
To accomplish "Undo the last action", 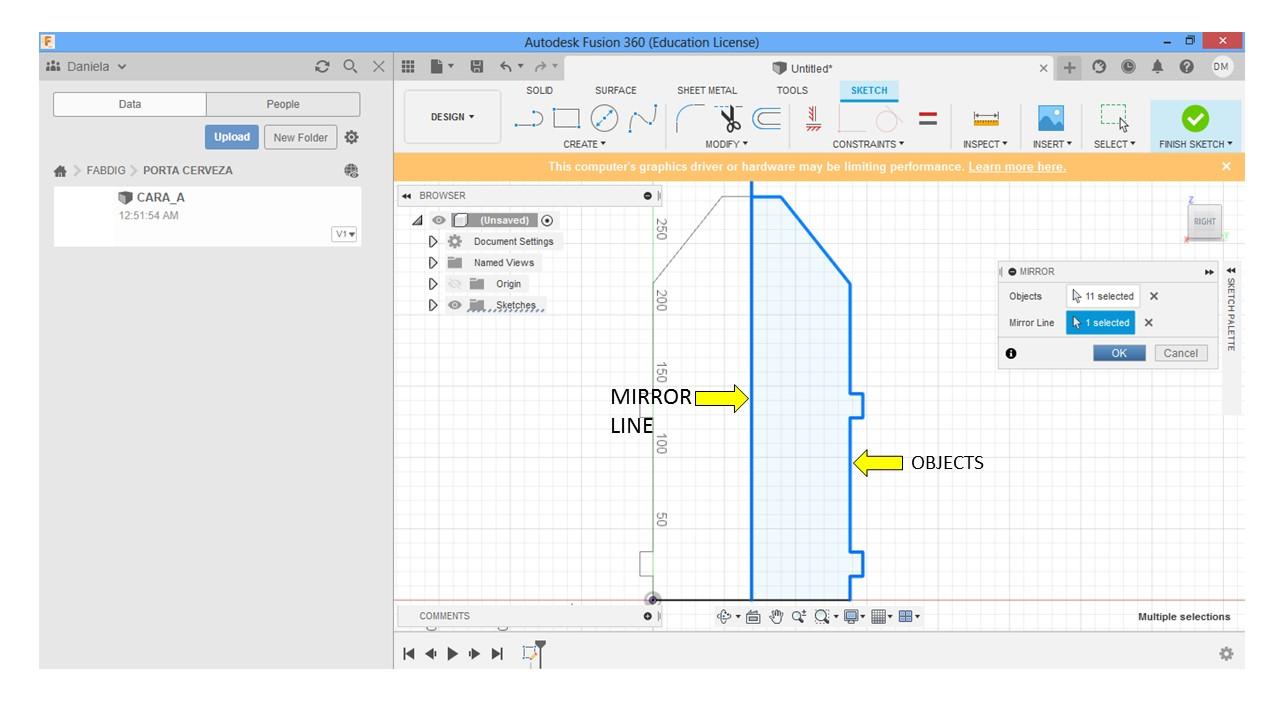I will (507, 67).
